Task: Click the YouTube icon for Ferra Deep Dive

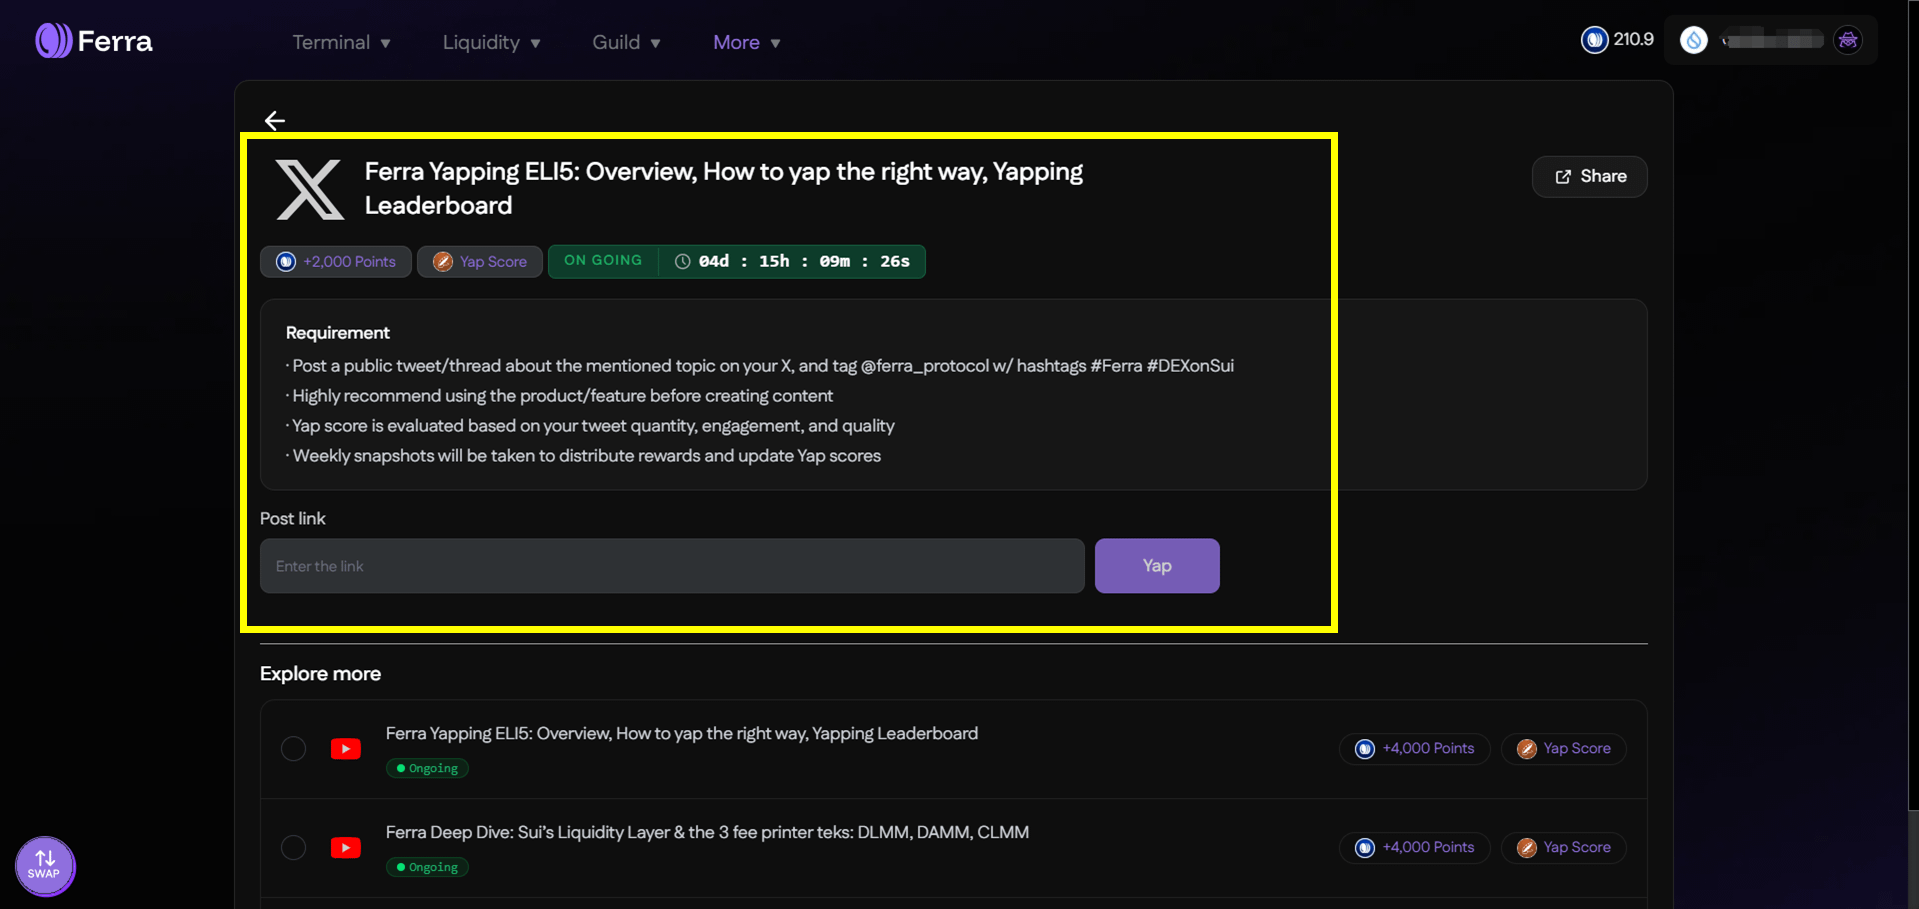Action: (346, 848)
